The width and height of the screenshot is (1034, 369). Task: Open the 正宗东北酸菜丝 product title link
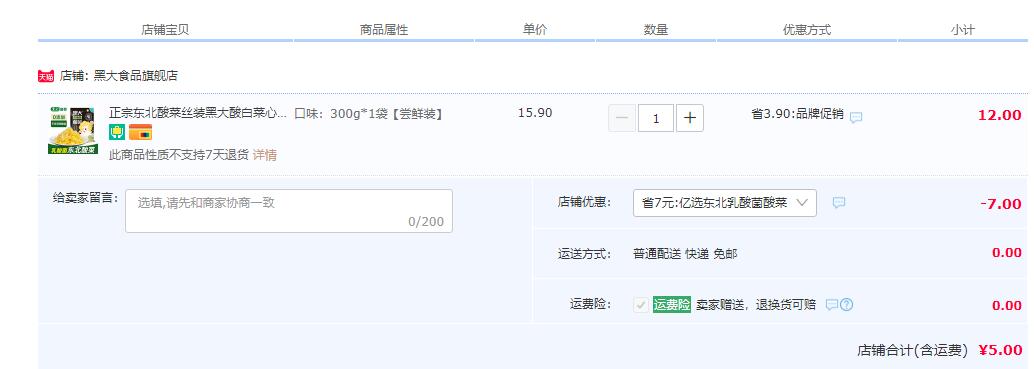pyautogui.click(x=198, y=113)
